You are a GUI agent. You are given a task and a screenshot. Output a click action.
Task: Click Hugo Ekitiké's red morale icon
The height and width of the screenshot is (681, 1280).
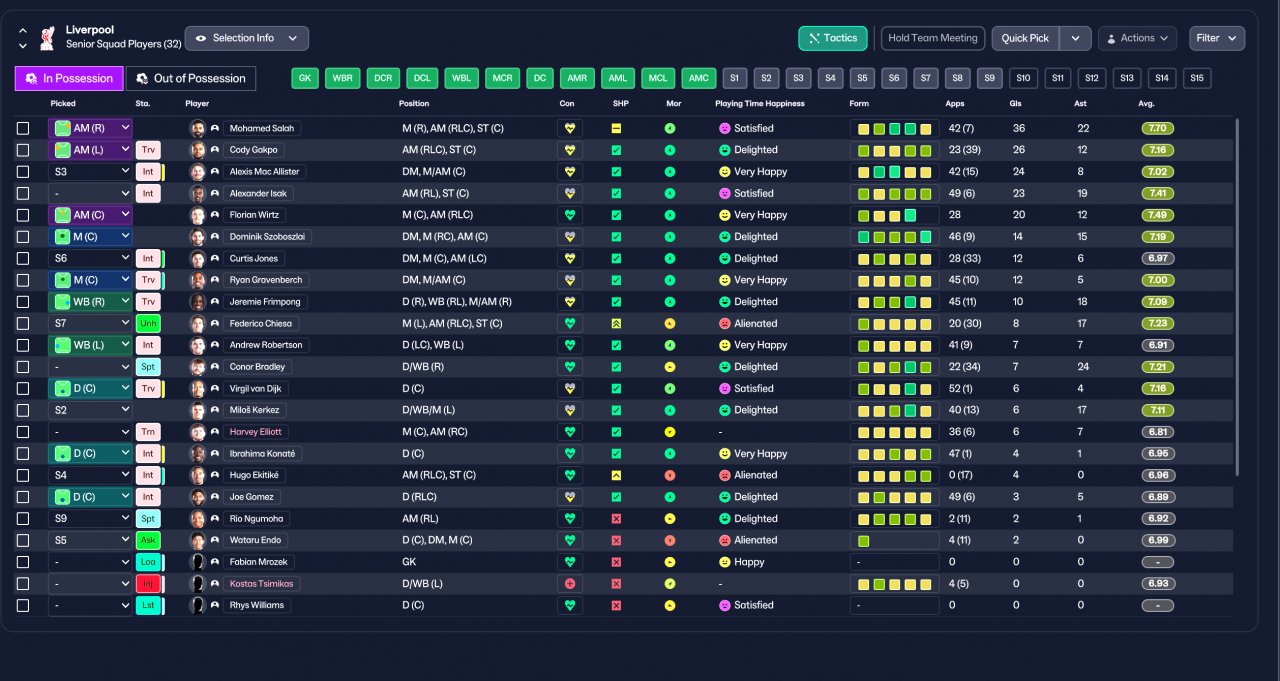pos(670,475)
